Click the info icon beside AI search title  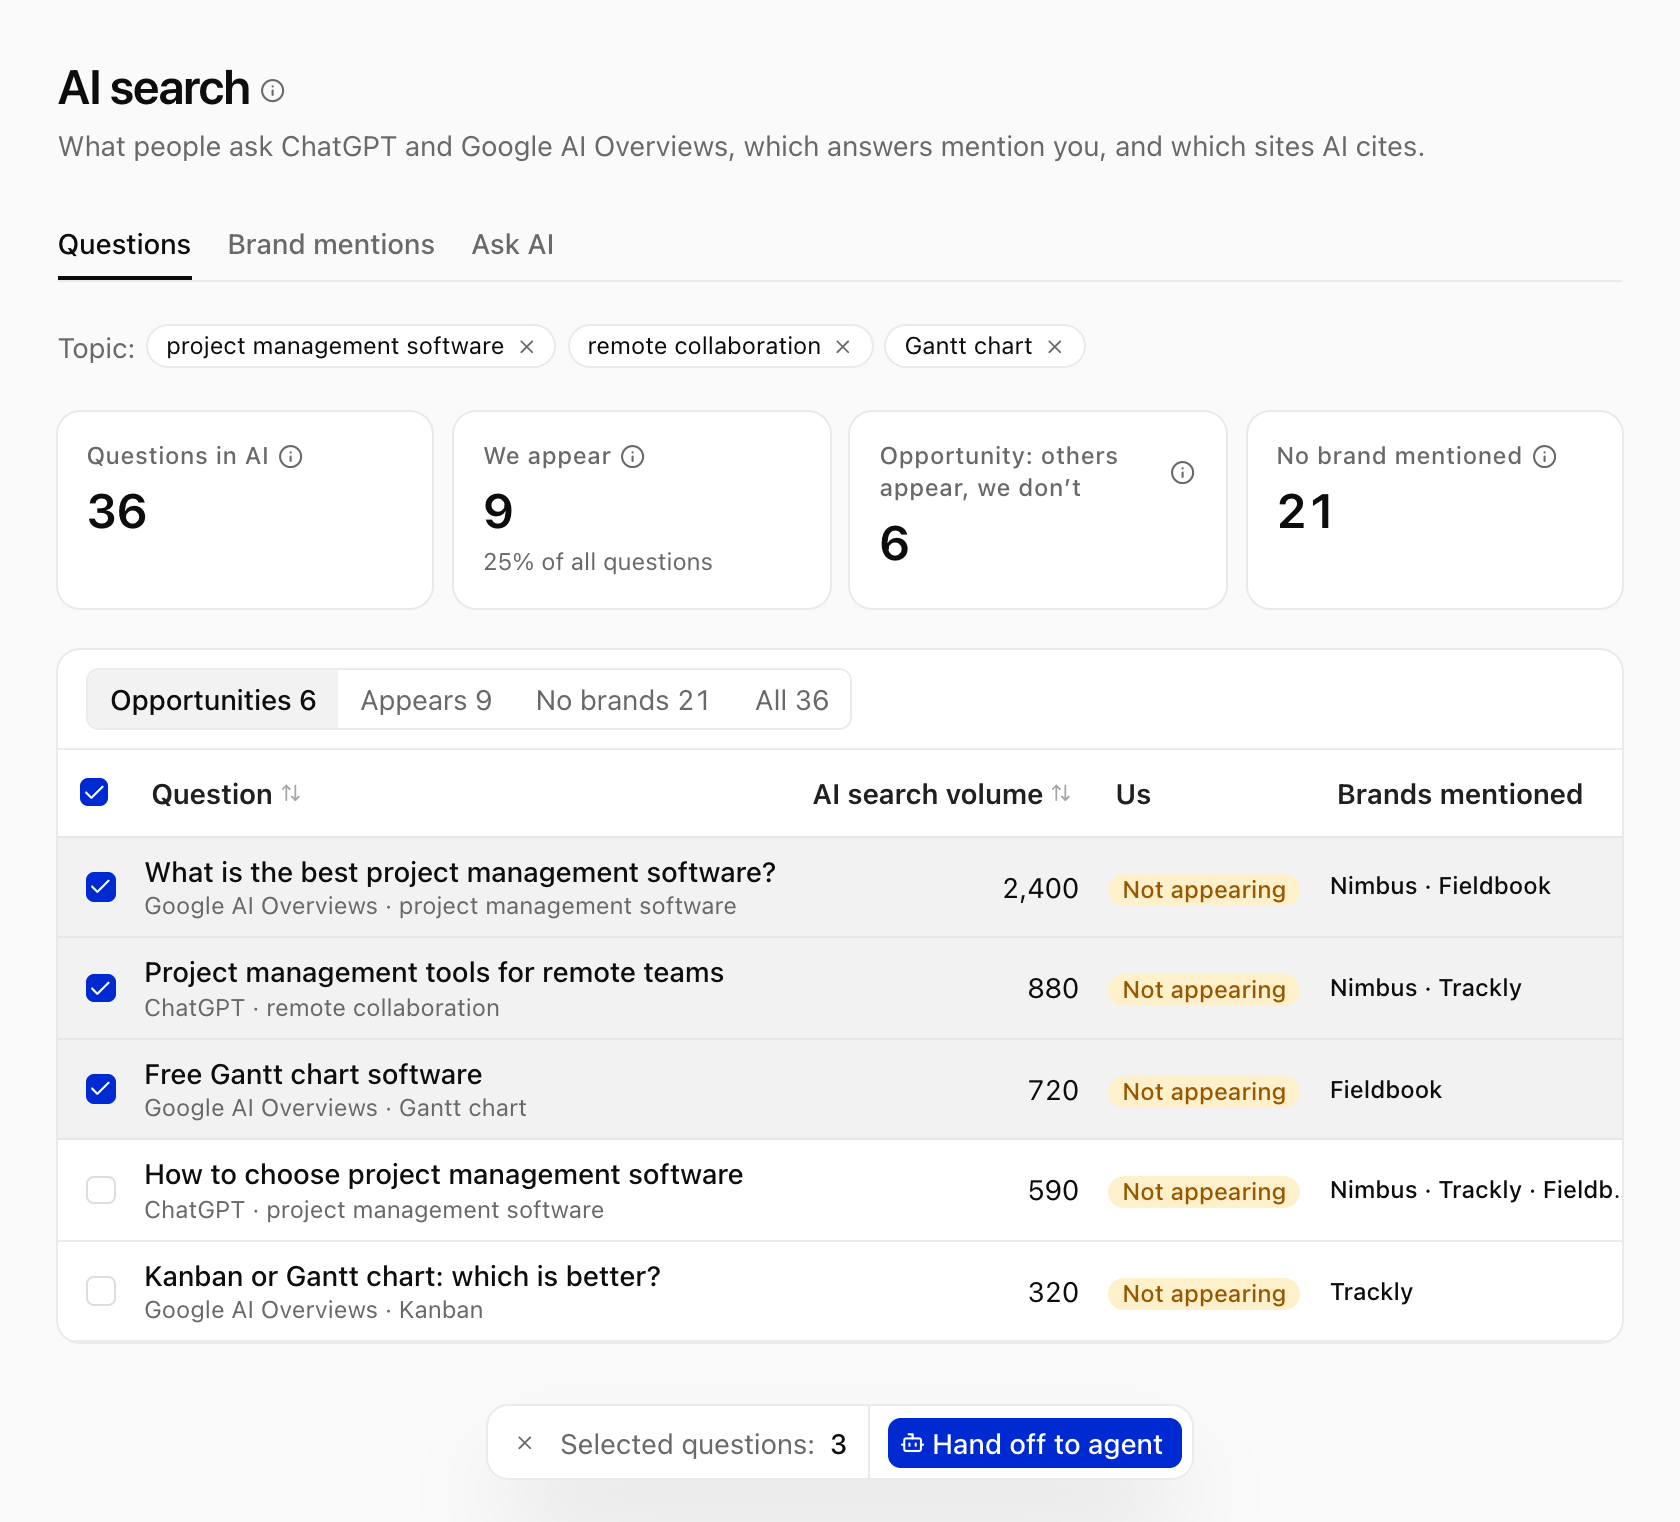point(272,91)
